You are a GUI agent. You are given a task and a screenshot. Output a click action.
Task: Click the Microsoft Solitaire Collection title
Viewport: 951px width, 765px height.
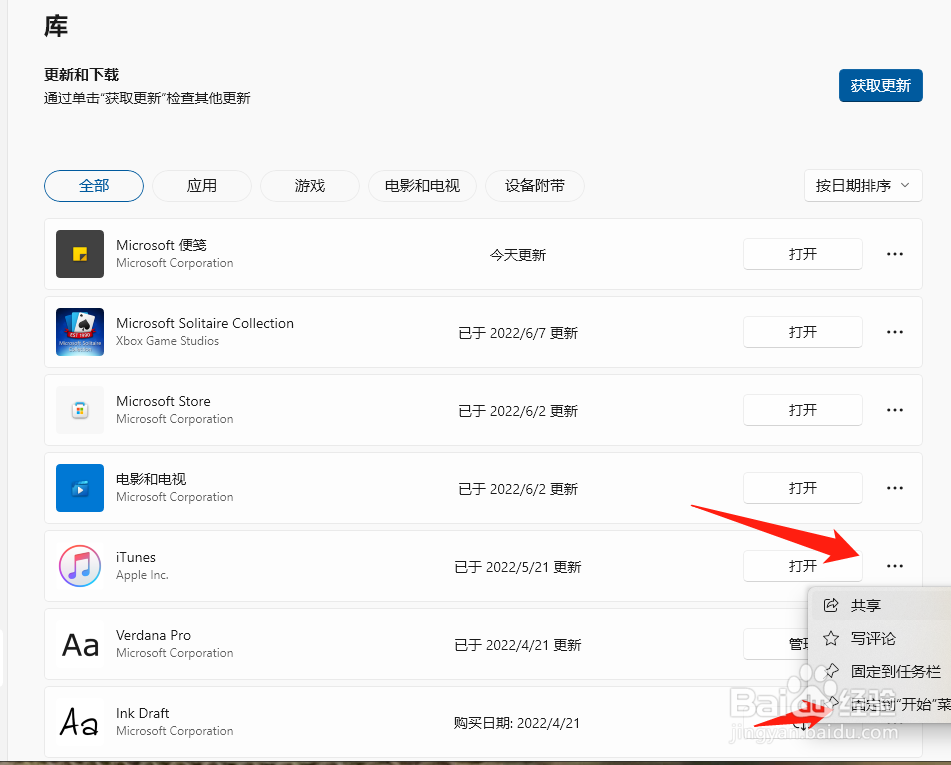[205, 323]
